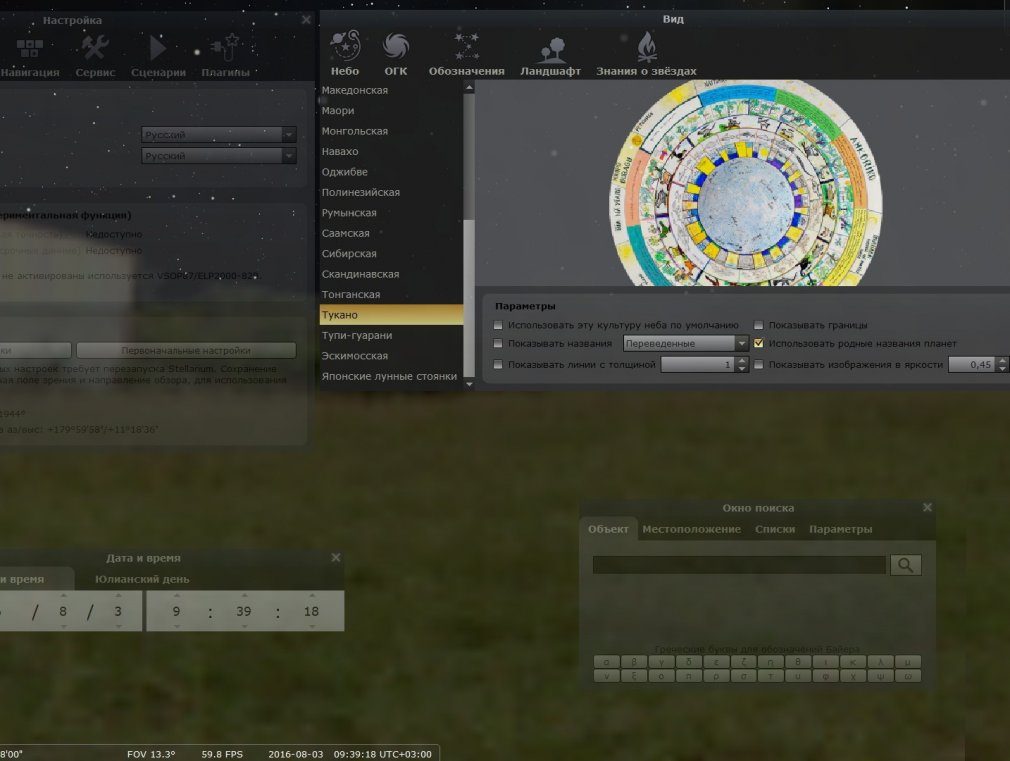This screenshot has width=1010, height=761.
Task: Close the Окно поиска window
Action: pos(927,507)
